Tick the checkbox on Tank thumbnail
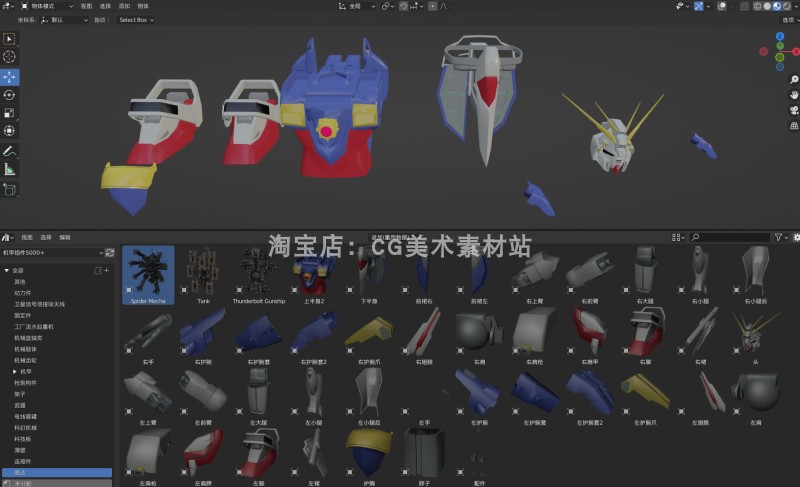 [x=184, y=290]
